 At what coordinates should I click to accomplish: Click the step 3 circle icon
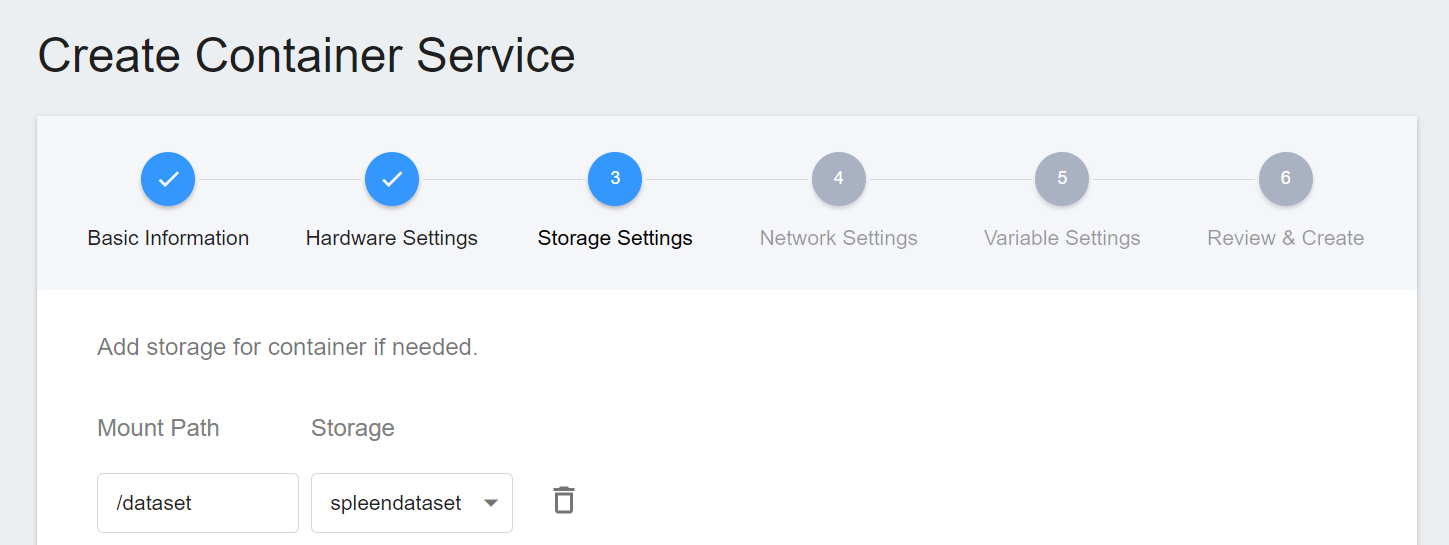point(615,179)
